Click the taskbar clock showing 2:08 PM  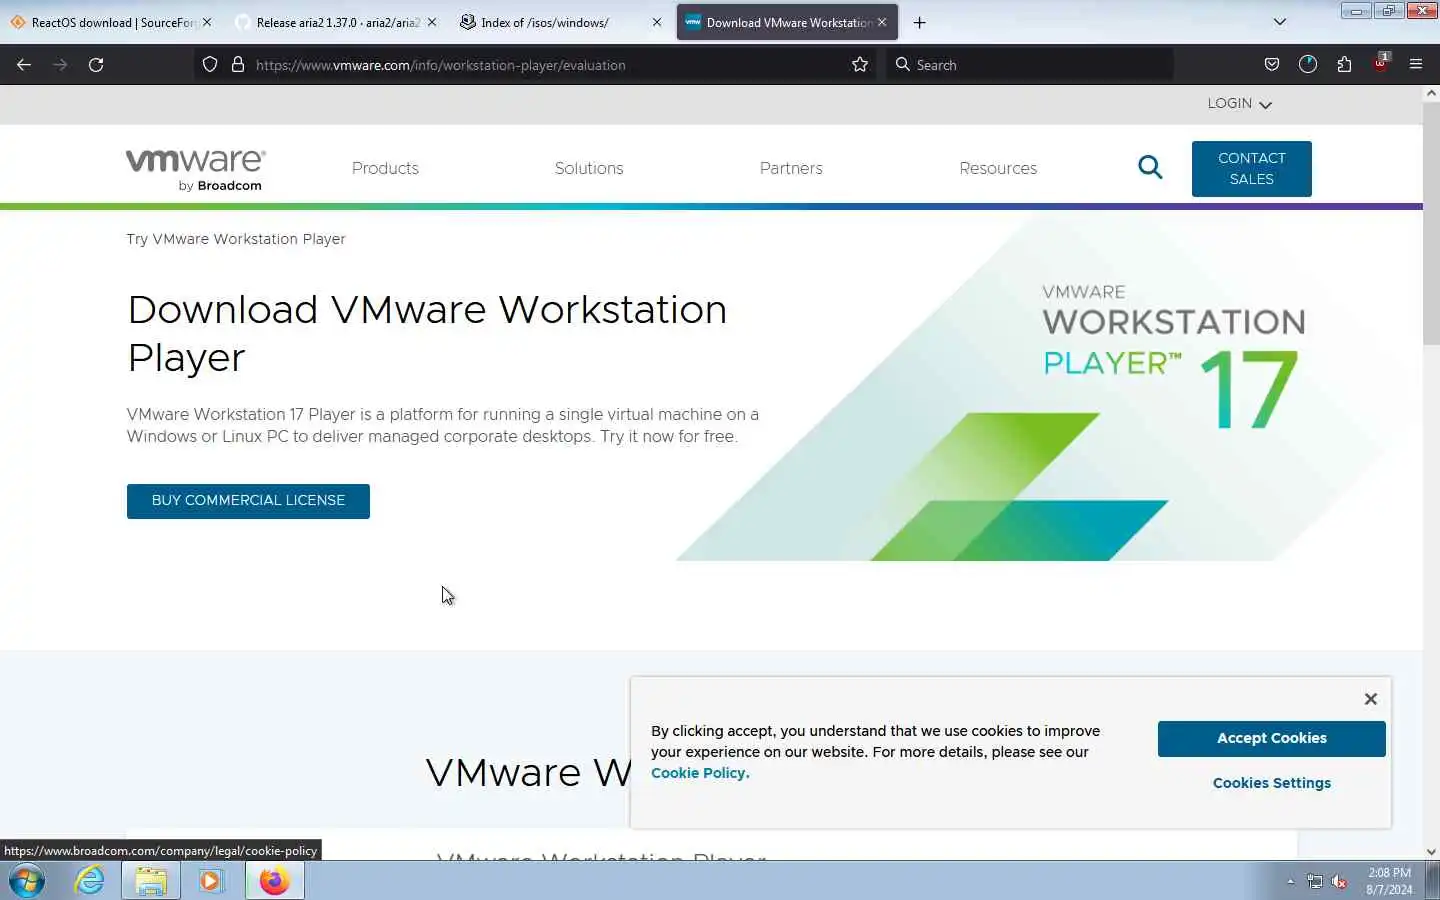(x=1389, y=881)
